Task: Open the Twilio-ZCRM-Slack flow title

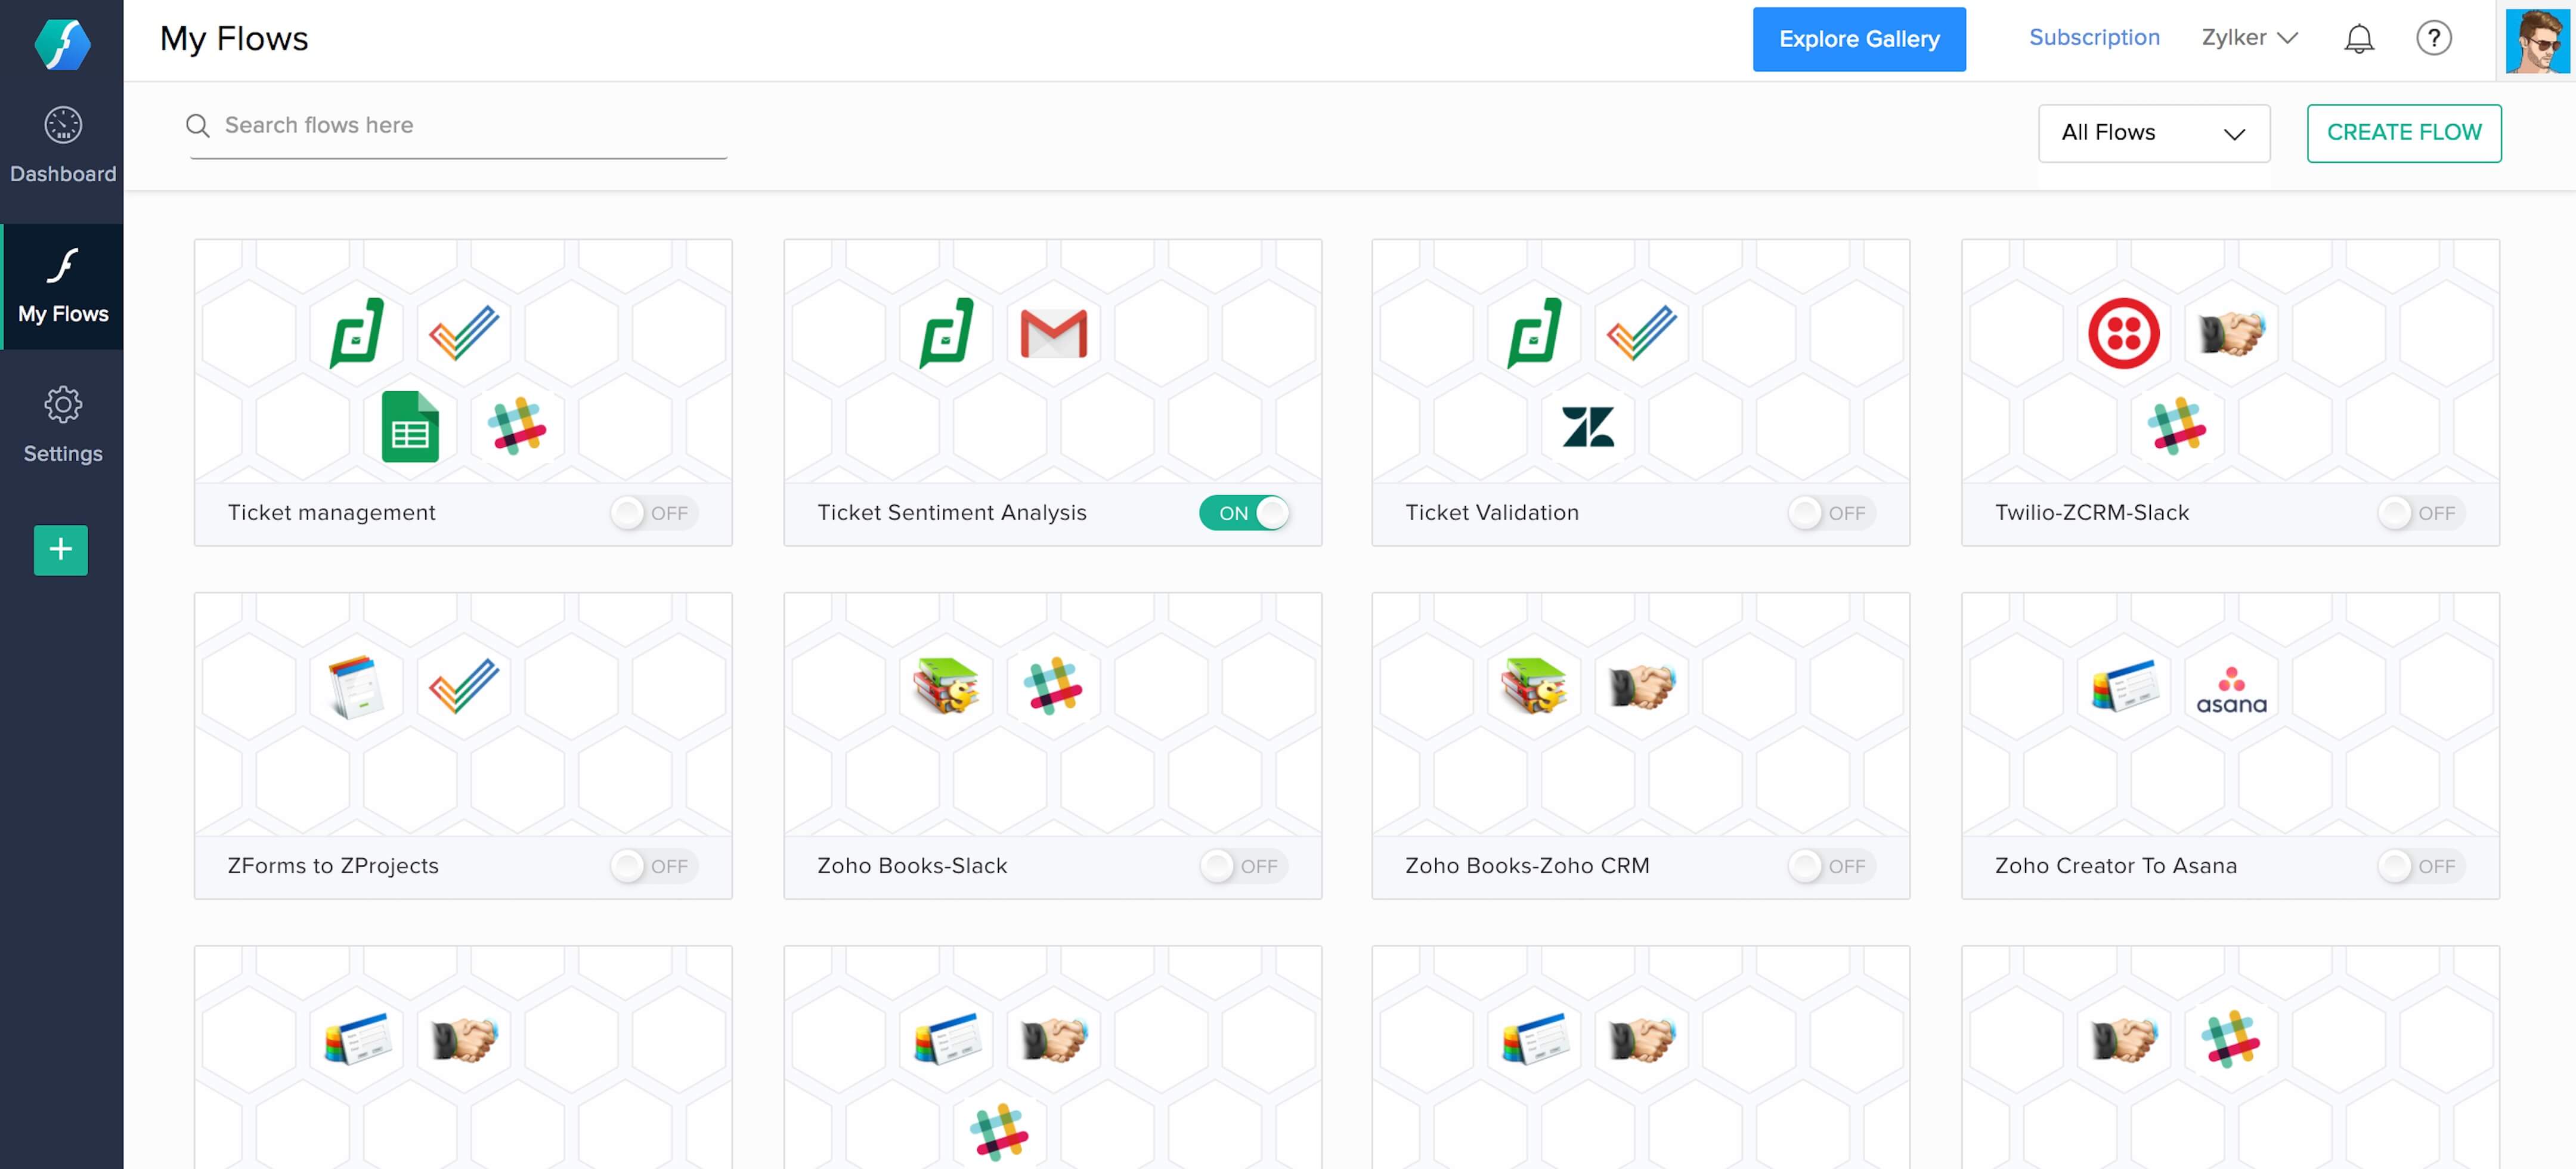Action: coord(2092,513)
